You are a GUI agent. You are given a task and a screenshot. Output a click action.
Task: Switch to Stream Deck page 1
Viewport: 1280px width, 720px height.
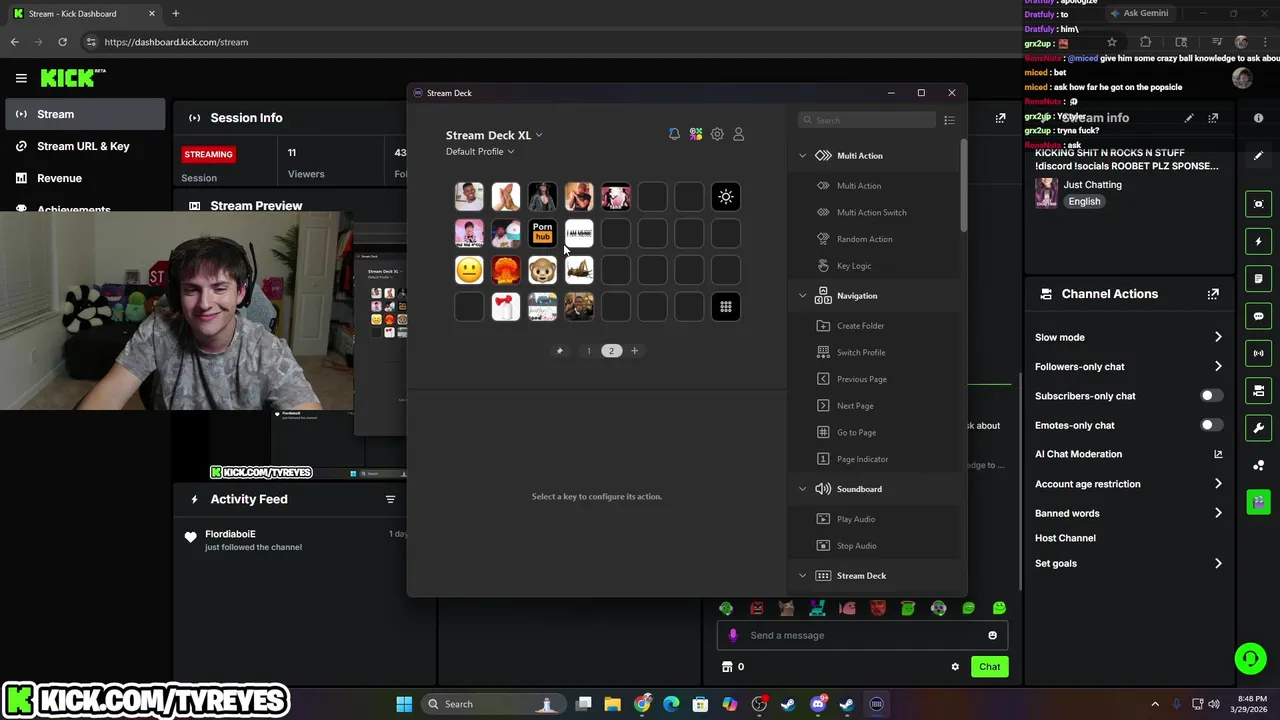(x=588, y=351)
